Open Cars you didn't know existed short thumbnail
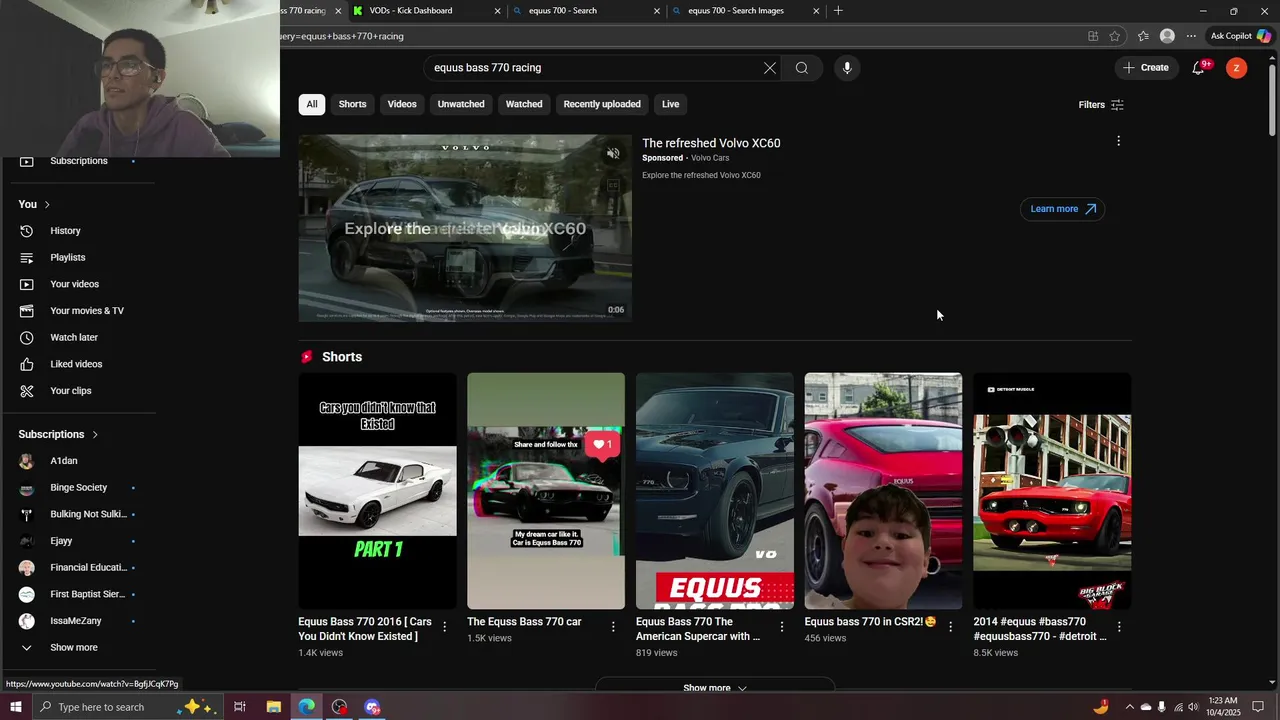This screenshot has height=720, width=1280. (x=377, y=491)
